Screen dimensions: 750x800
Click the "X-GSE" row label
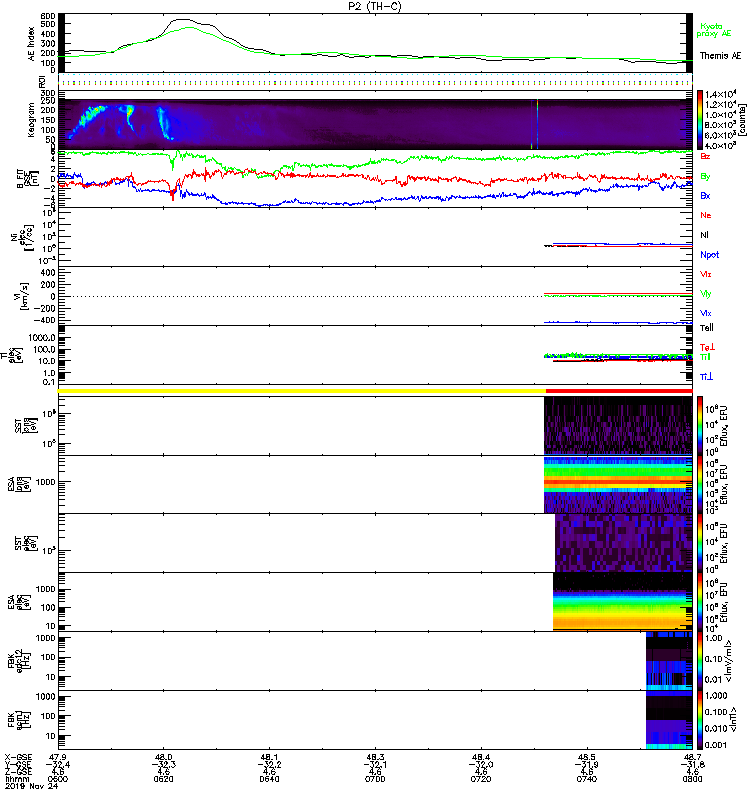18,758
